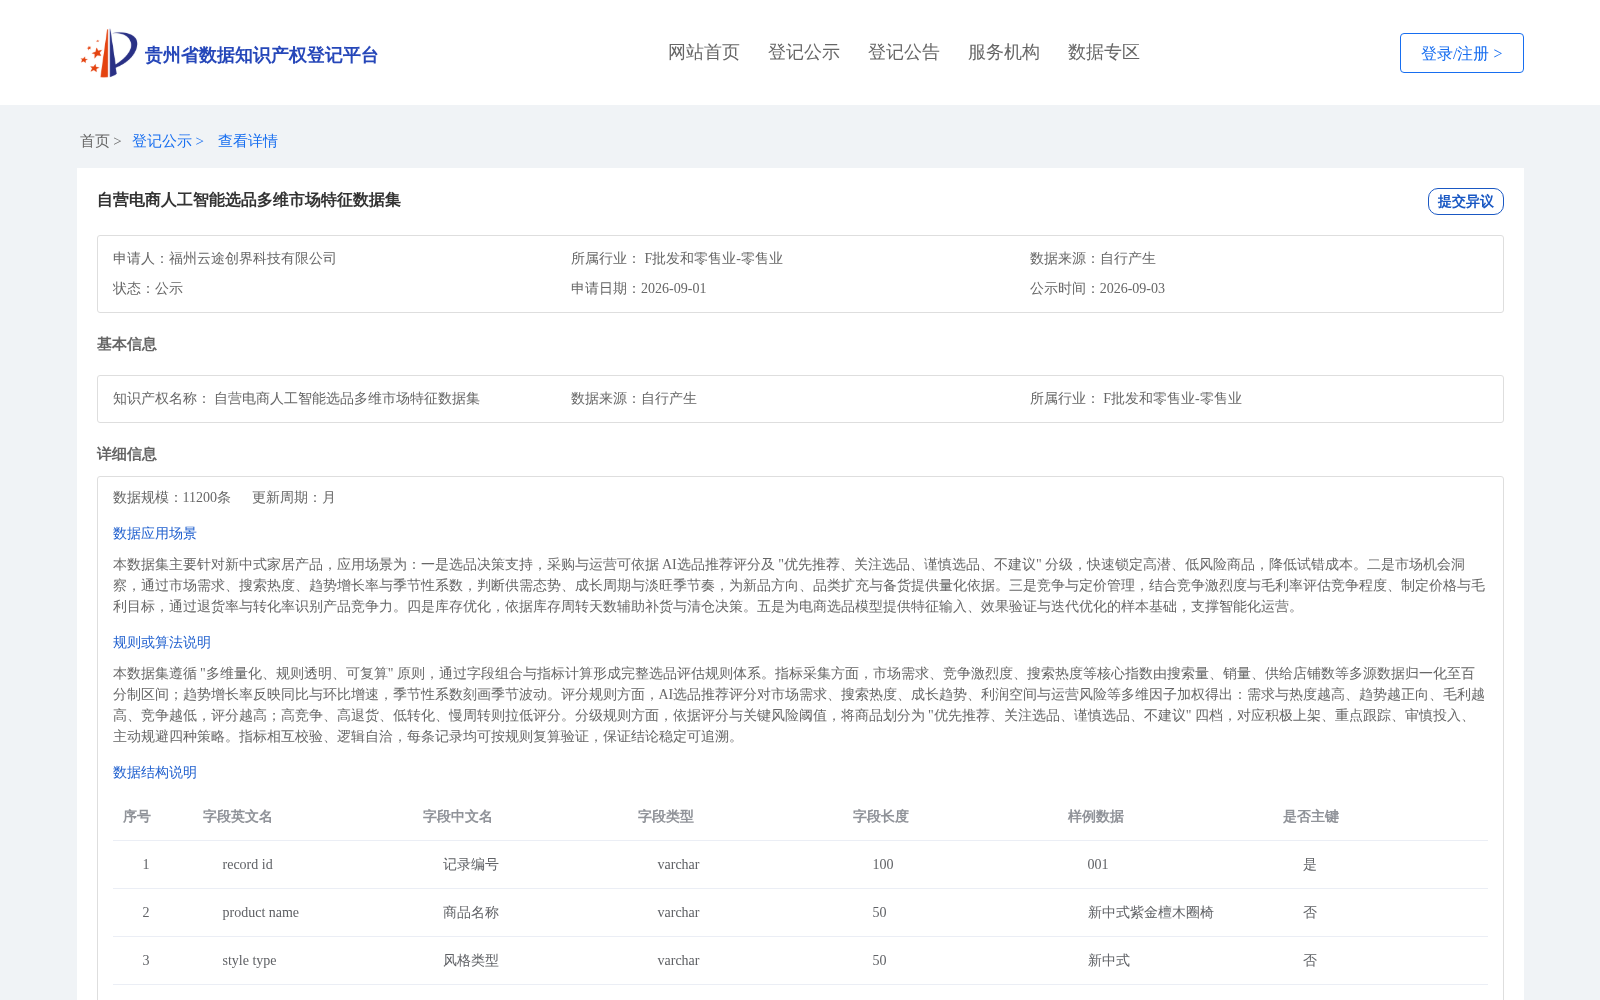Click the product name table cell
Image resolution: width=1600 pixels, height=1000 pixels.
[x=261, y=912]
